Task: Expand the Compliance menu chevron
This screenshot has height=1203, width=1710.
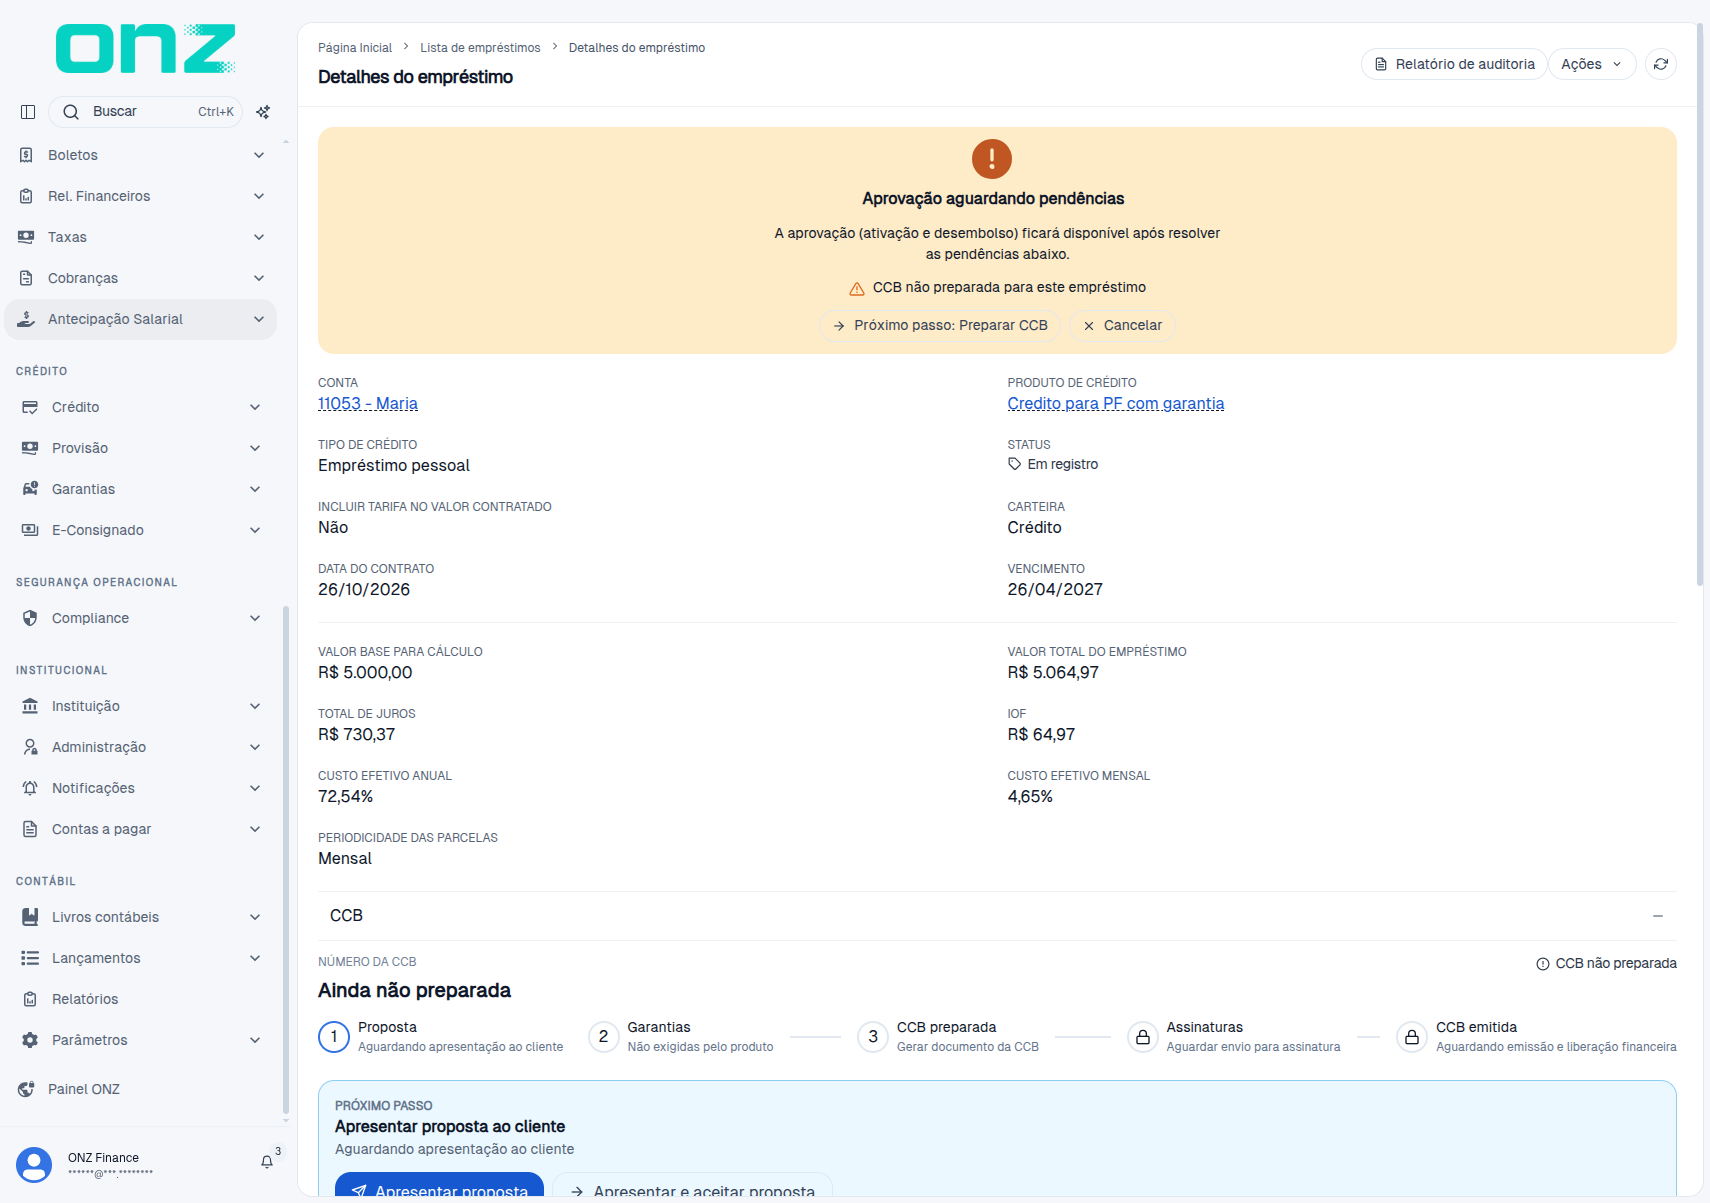Action: click(x=255, y=618)
